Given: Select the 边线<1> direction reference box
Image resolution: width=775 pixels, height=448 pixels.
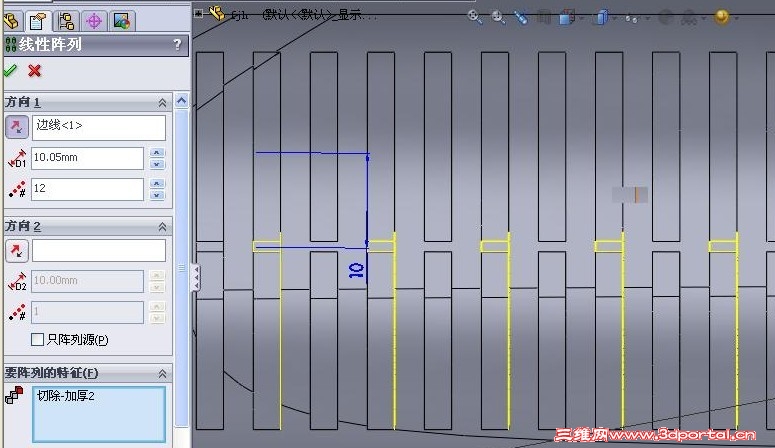Looking at the screenshot, I should pyautogui.click(x=99, y=128).
